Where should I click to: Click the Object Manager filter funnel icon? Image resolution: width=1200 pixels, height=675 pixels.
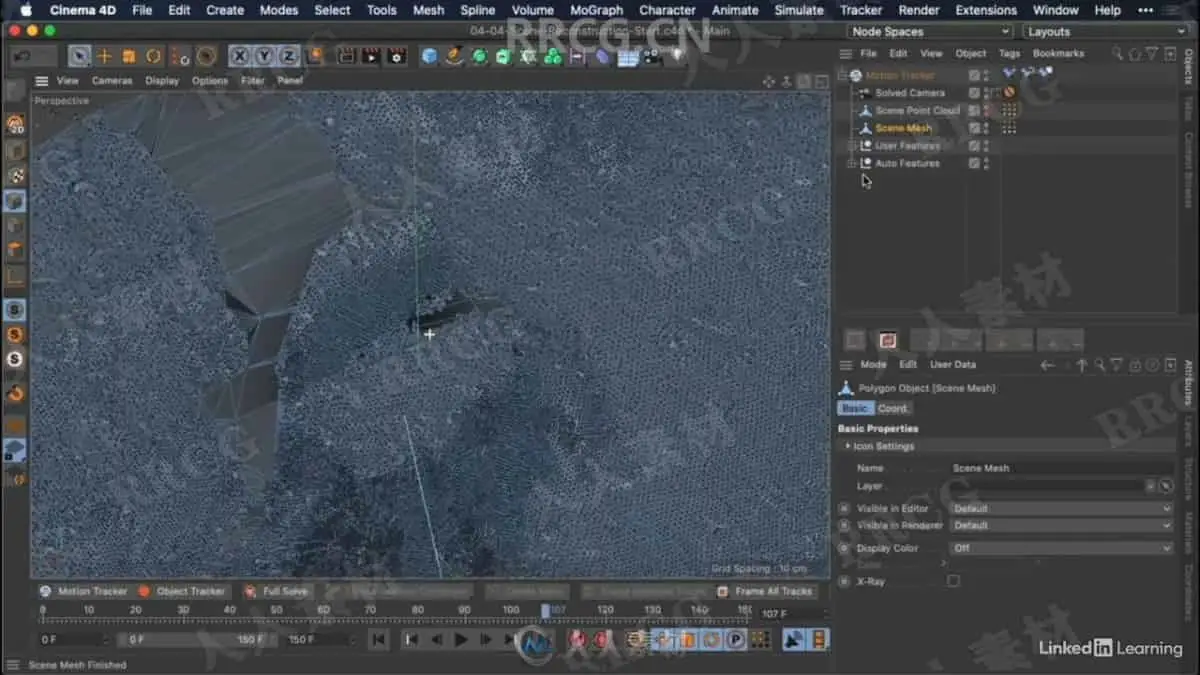pyautogui.click(x=1152, y=53)
